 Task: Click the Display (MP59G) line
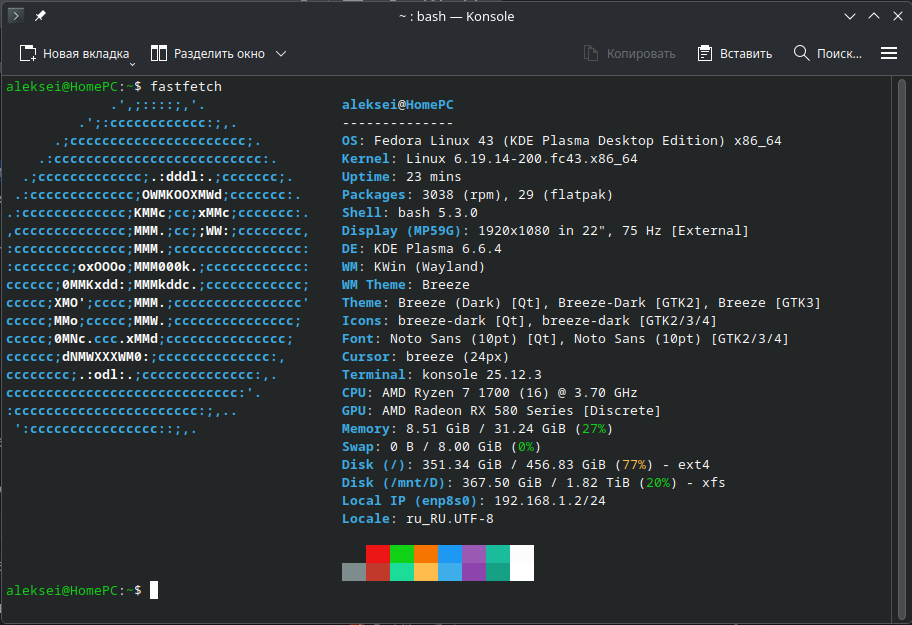click(545, 231)
